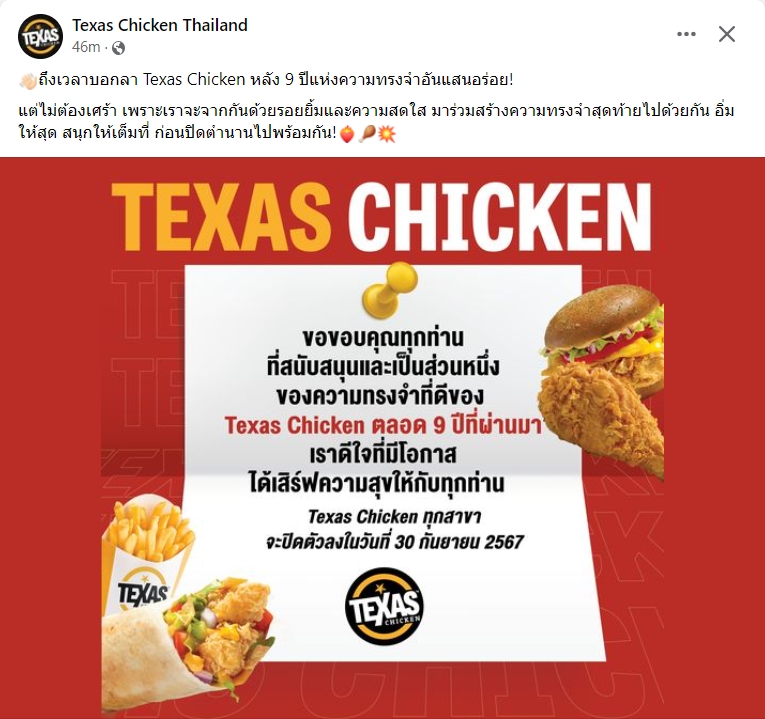Screen dimensions: 765x719
Task: Click the explosion emoji ending the caption
Action: point(387,134)
